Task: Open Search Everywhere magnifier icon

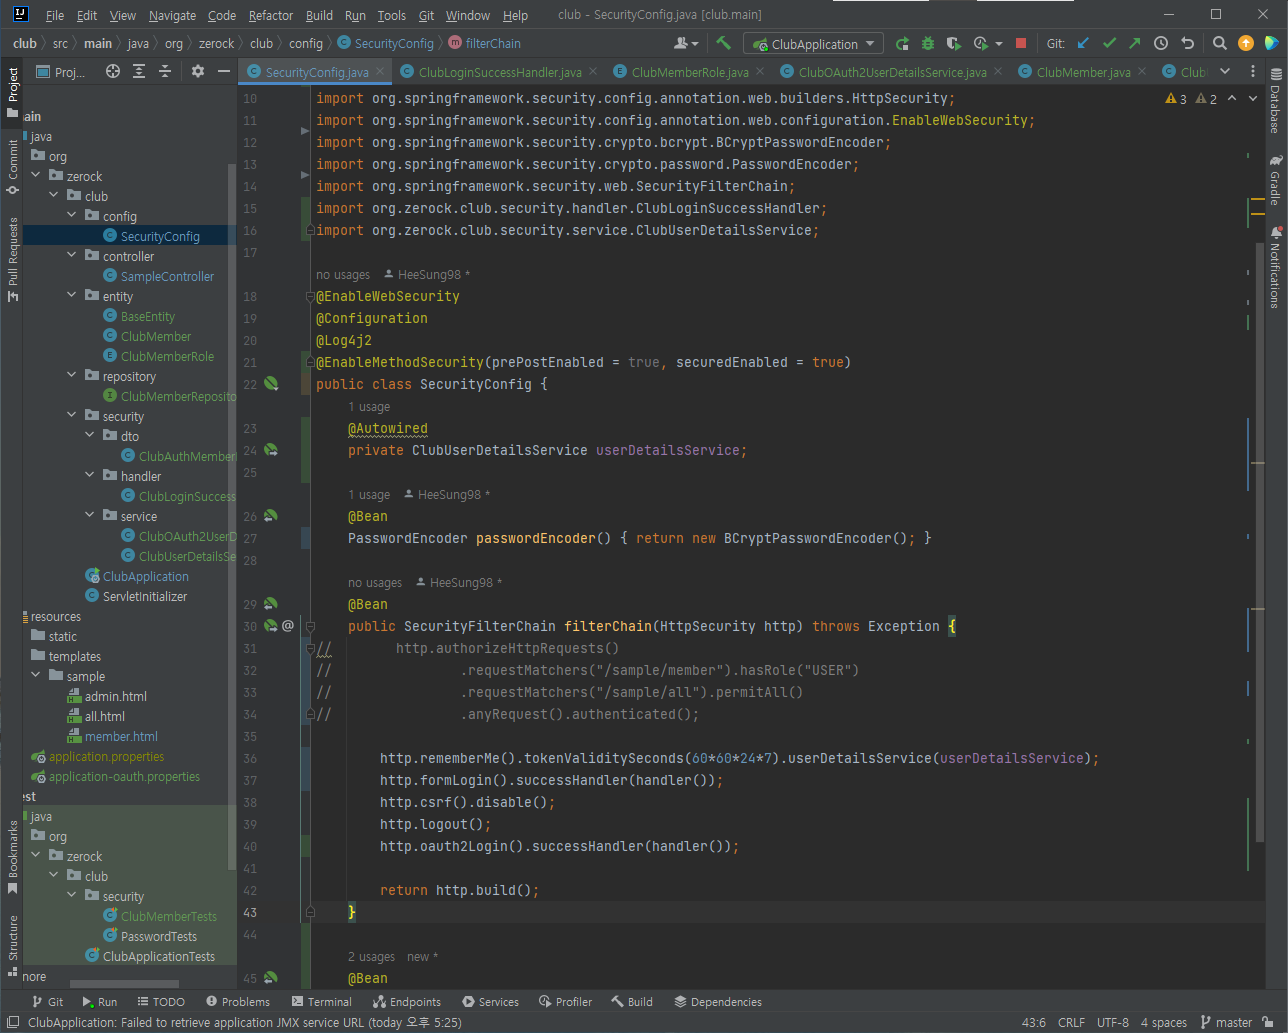Action: click(x=1219, y=43)
